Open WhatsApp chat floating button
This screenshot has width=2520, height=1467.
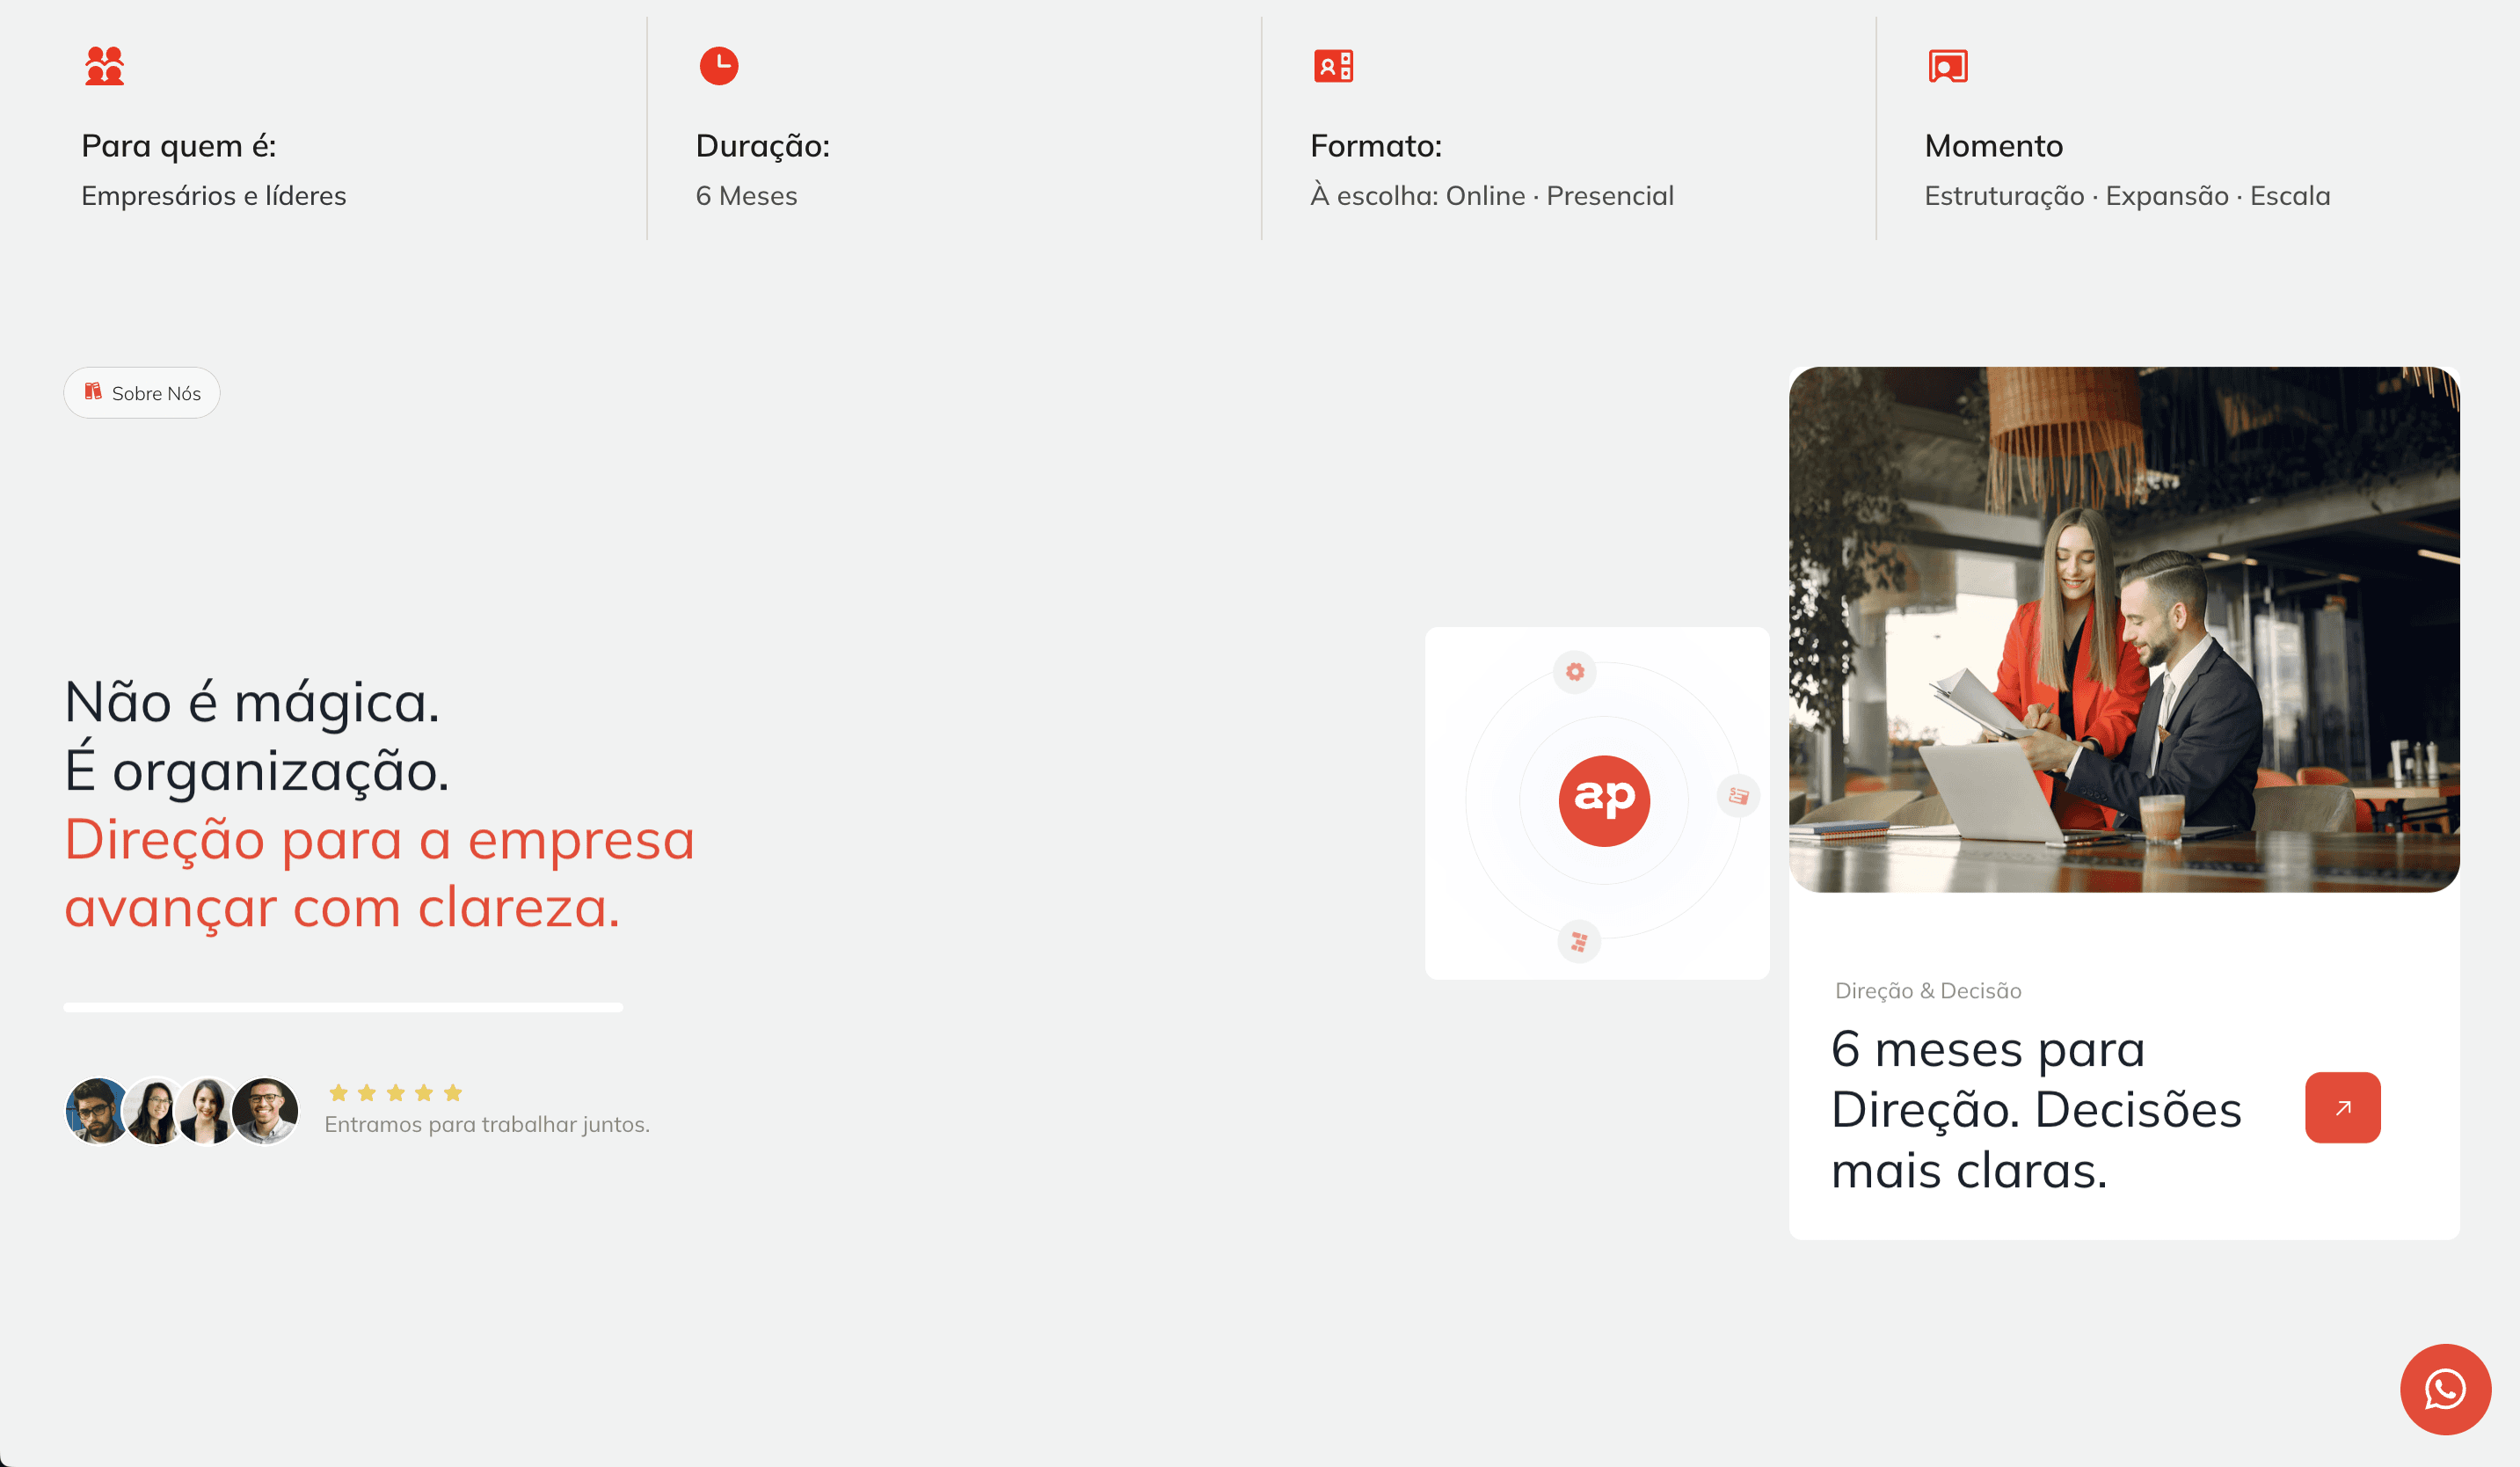click(2444, 1389)
